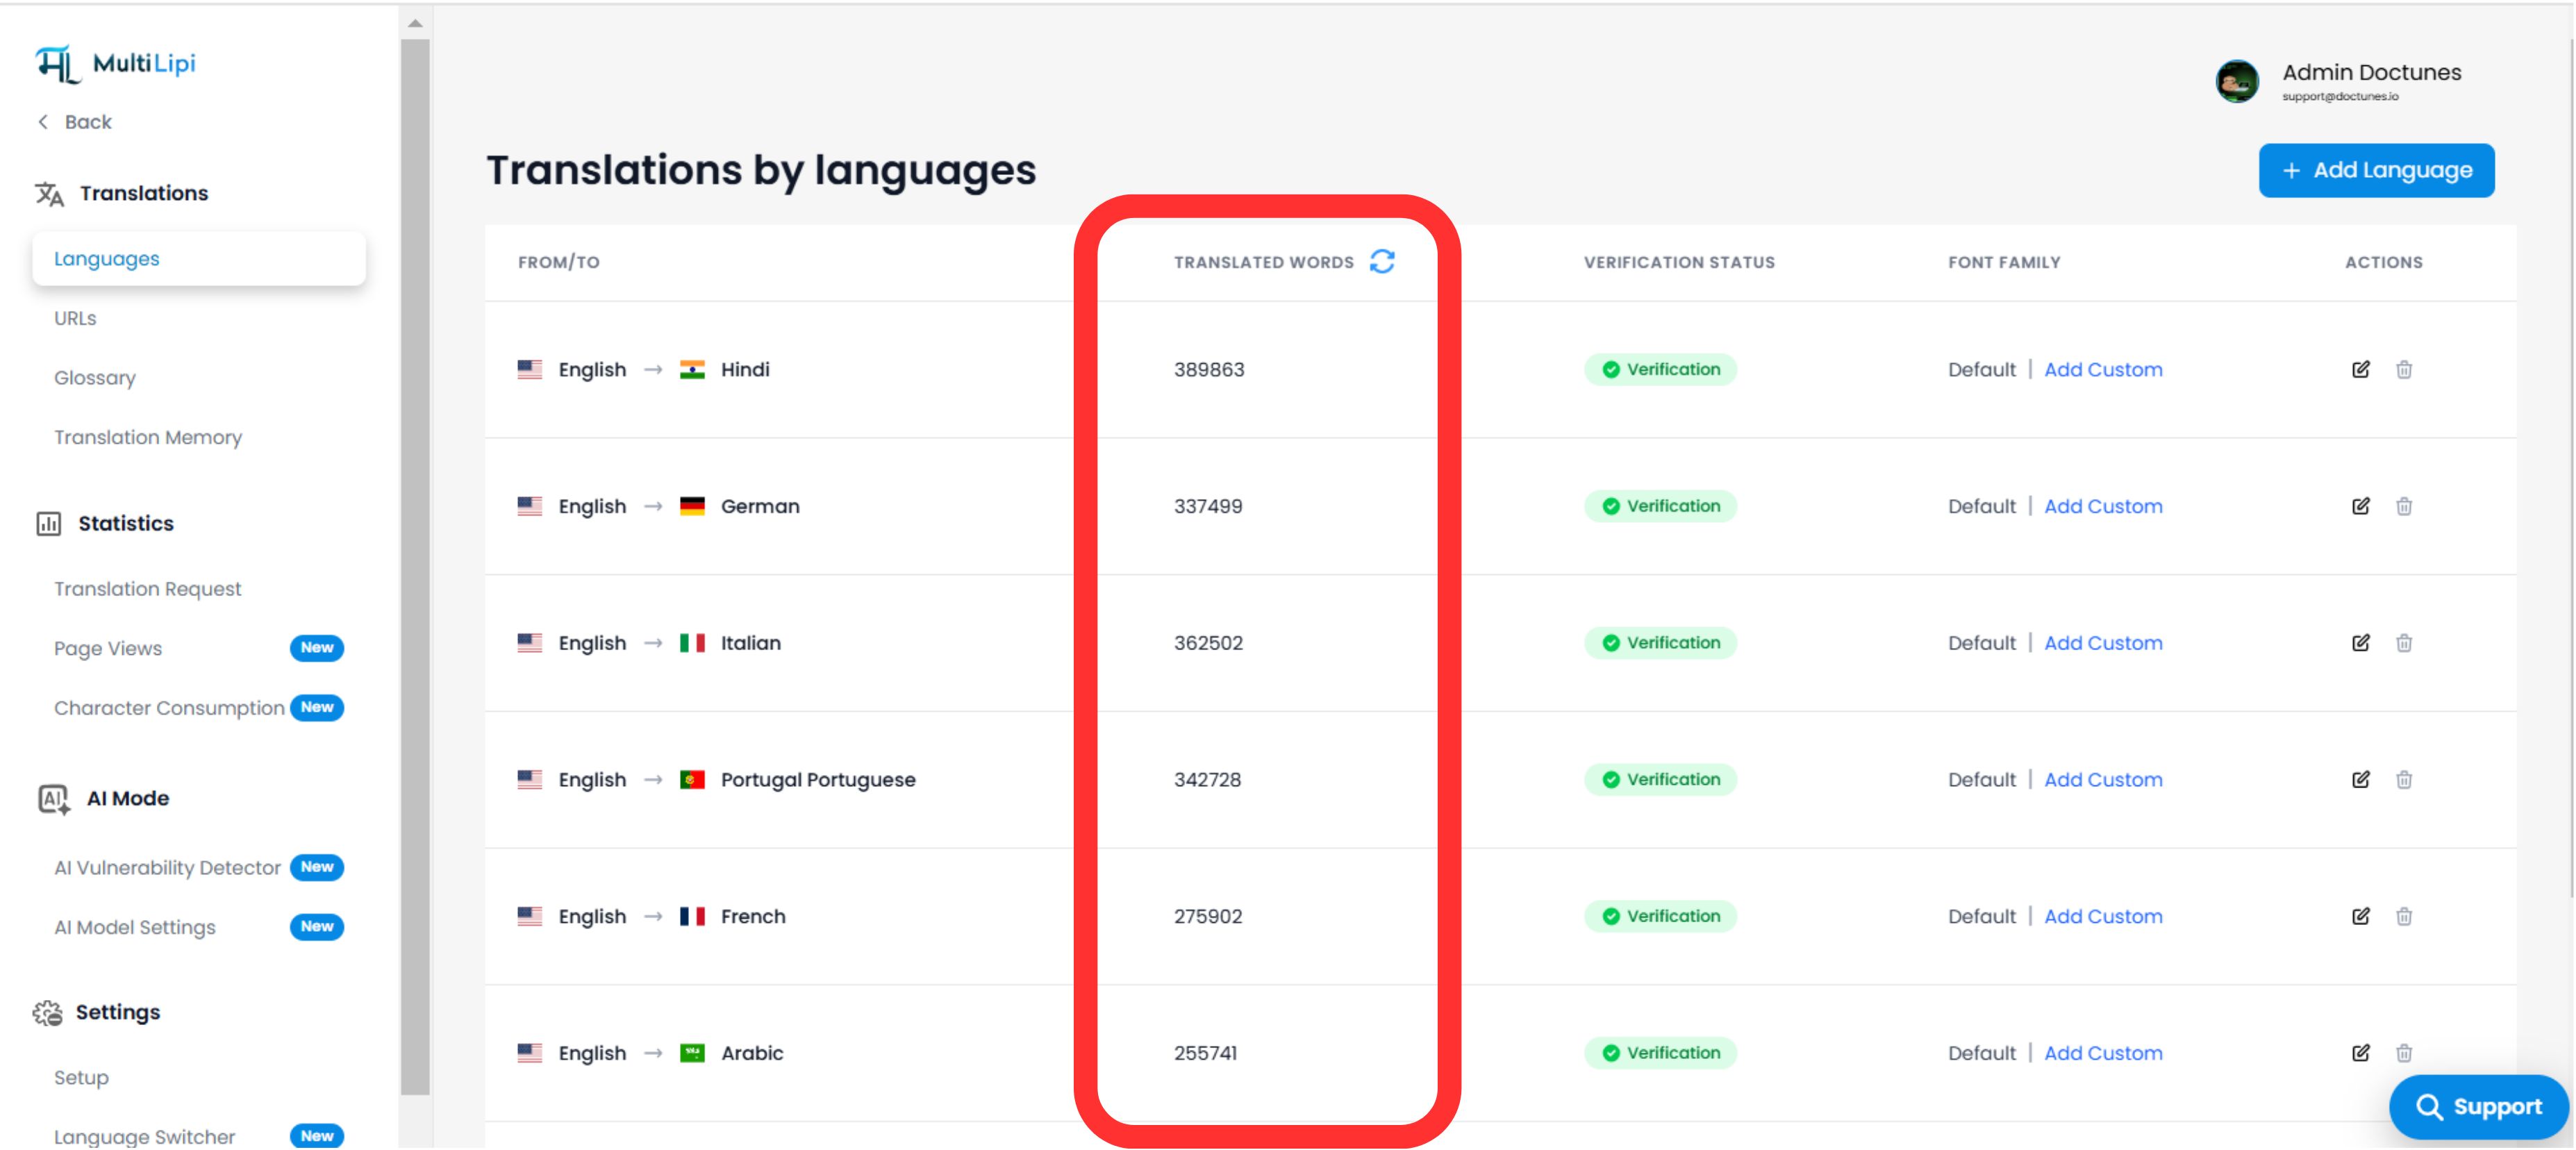Collapse the Translations section

point(143,193)
